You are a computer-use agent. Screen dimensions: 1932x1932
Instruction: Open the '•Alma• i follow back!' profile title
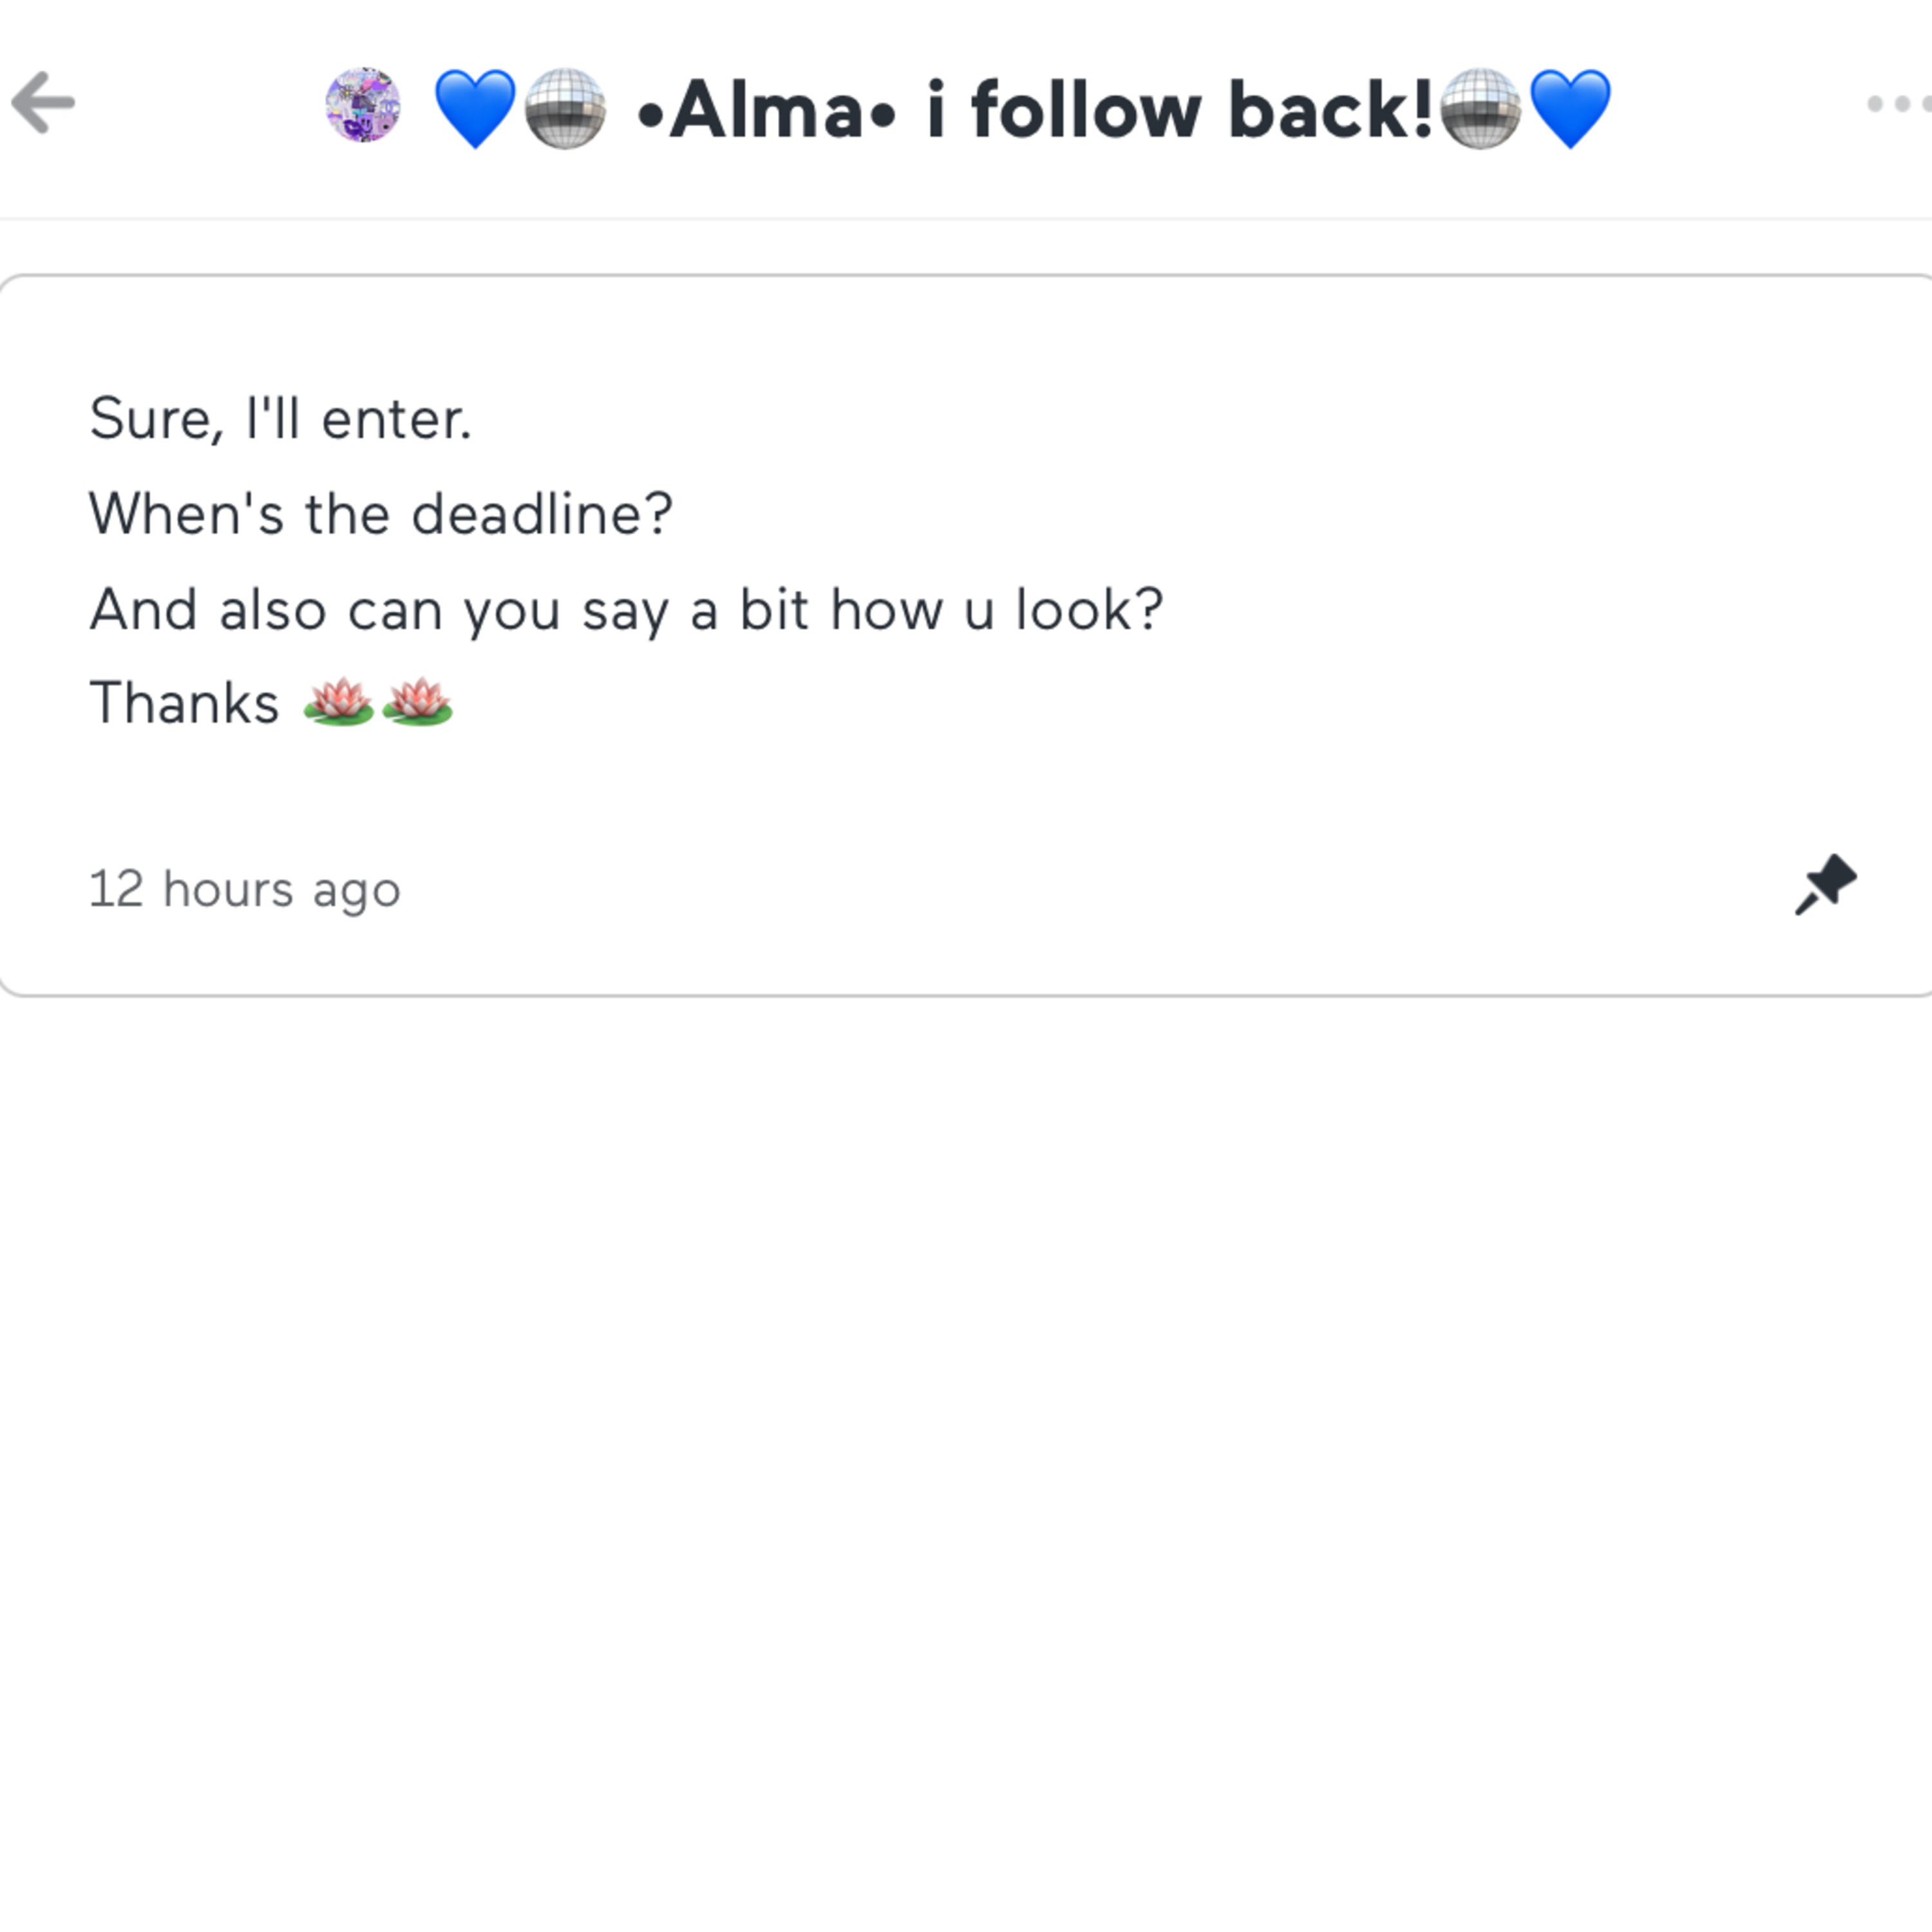click(1035, 110)
